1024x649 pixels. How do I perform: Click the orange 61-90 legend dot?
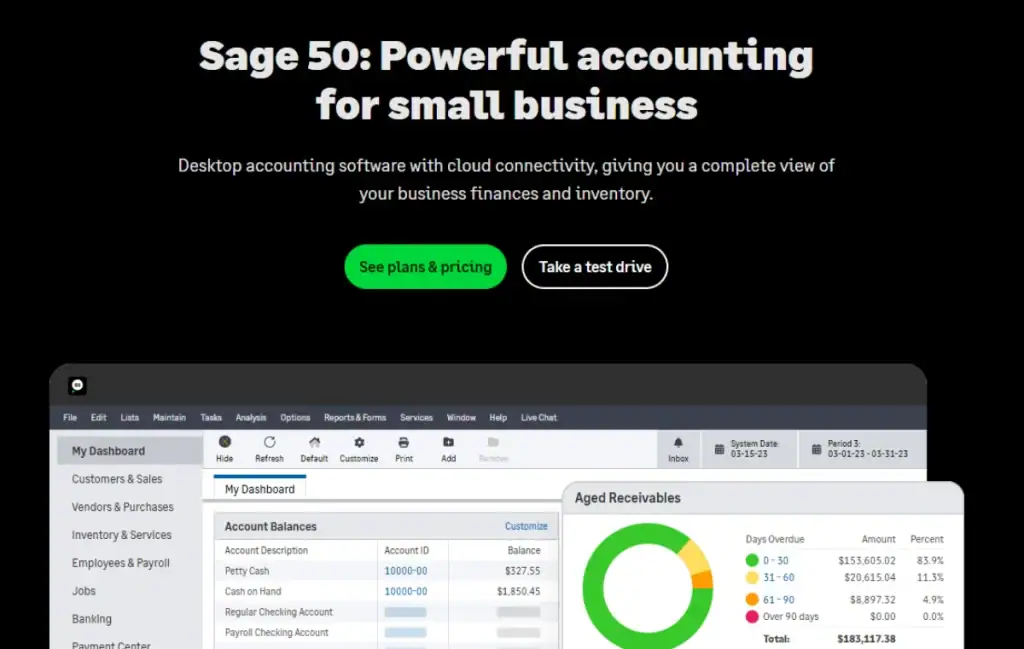click(x=752, y=599)
